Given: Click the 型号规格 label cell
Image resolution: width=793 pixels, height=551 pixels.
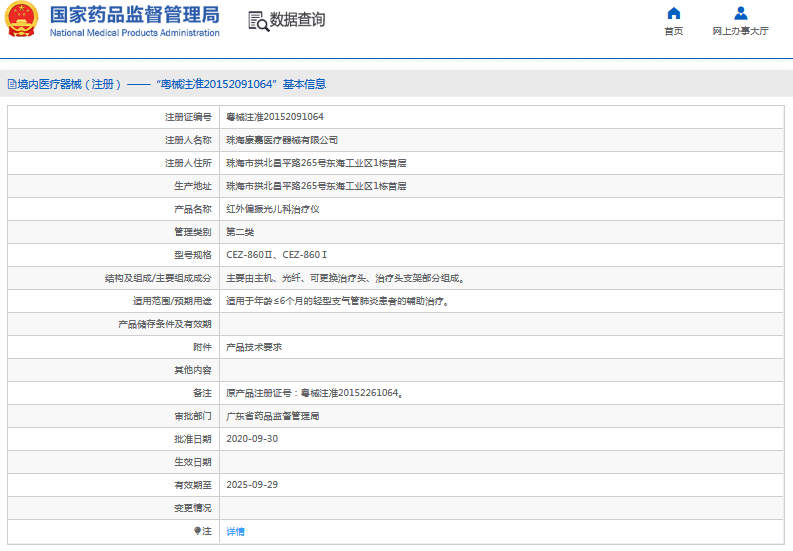Looking at the screenshot, I should point(114,255).
